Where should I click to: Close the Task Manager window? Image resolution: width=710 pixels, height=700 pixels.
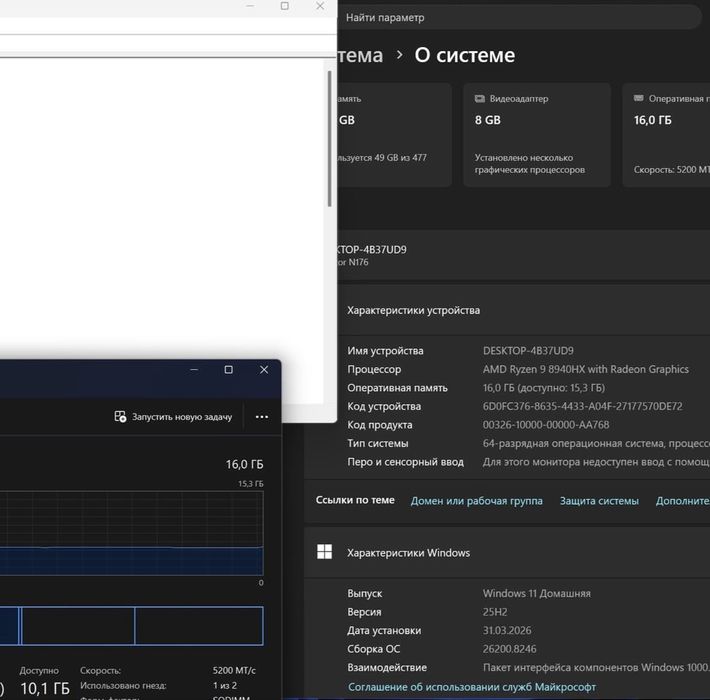[x=264, y=370]
